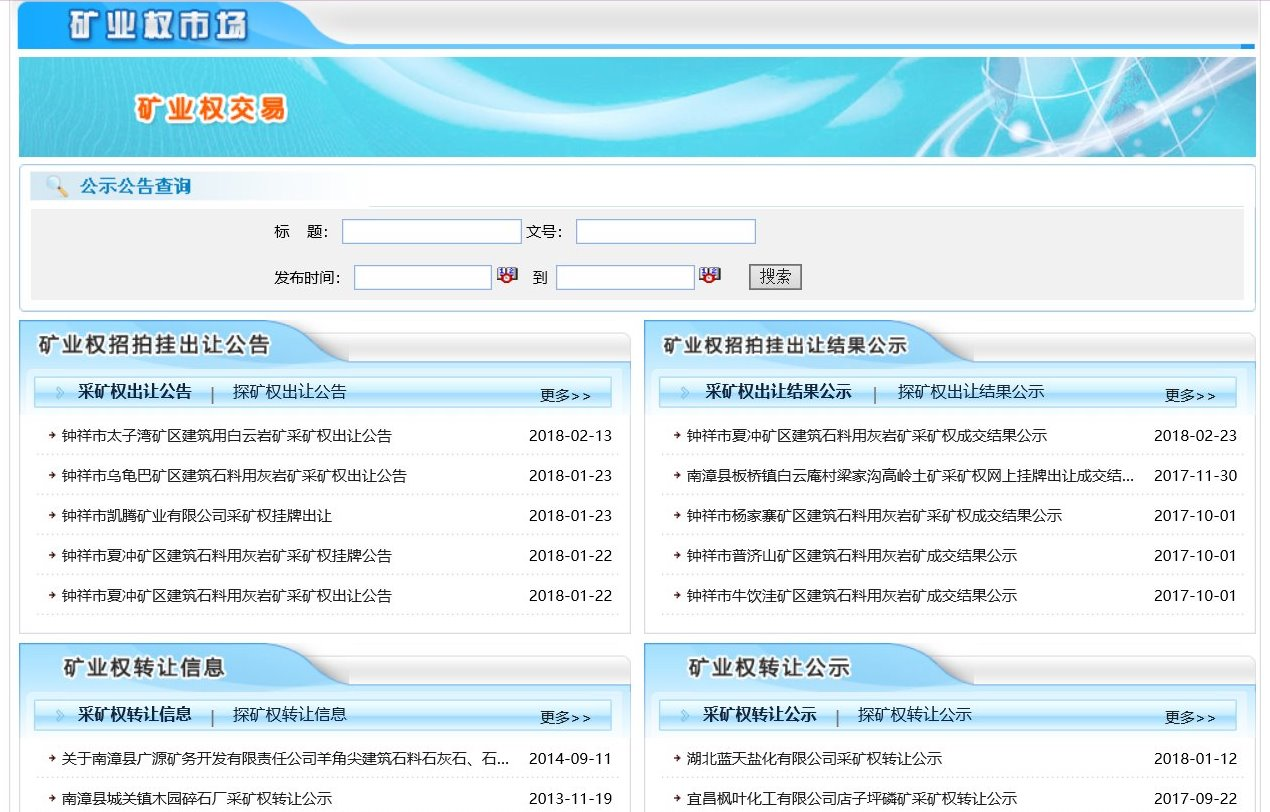This screenshot has width=1270, height=812.
Task: Click the start date 发布时间 input box
Action: (422, 277)
